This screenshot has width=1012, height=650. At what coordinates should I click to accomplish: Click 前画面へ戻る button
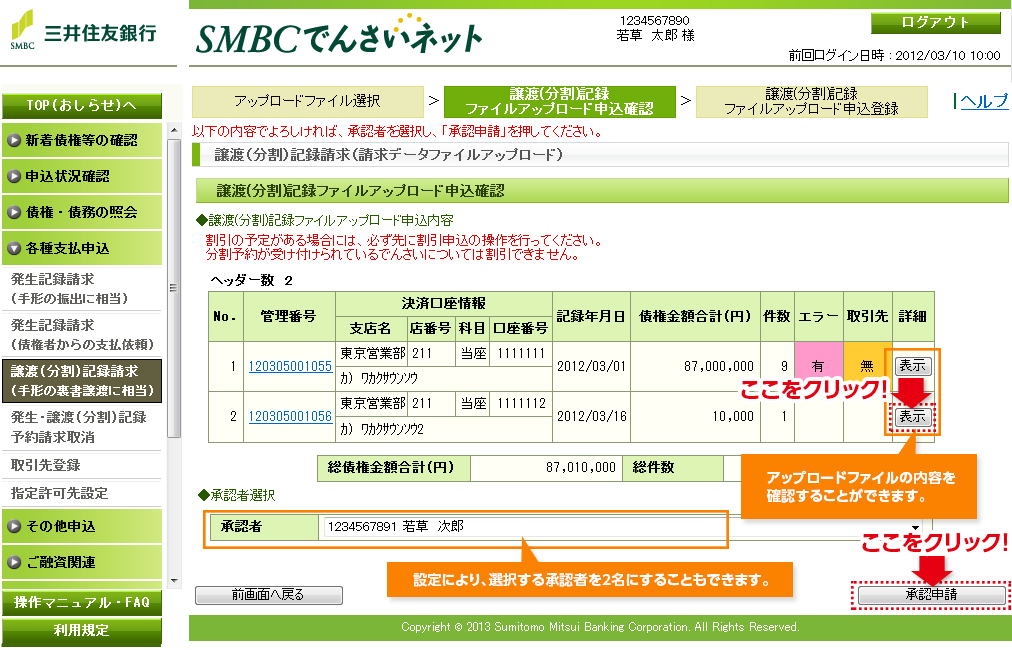(268, 594)
